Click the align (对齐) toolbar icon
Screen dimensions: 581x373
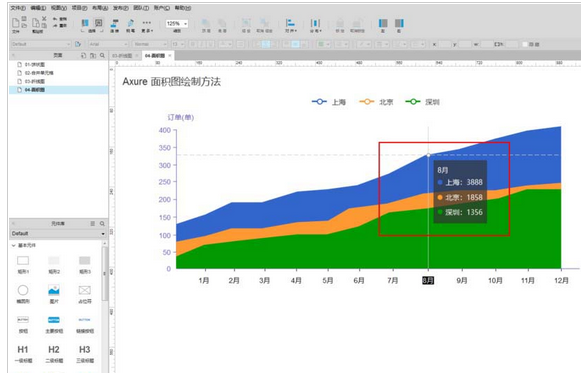pyautogui.click(x=290, y=26)
